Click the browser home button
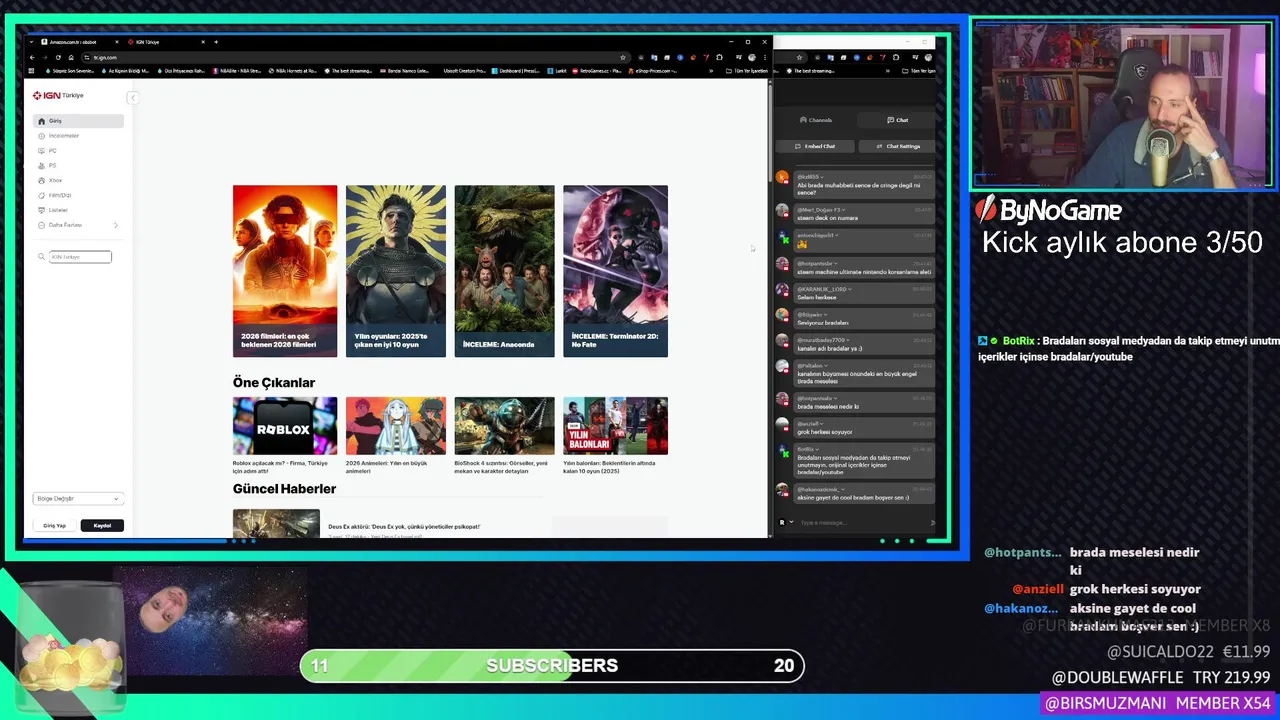 point(71,57)
